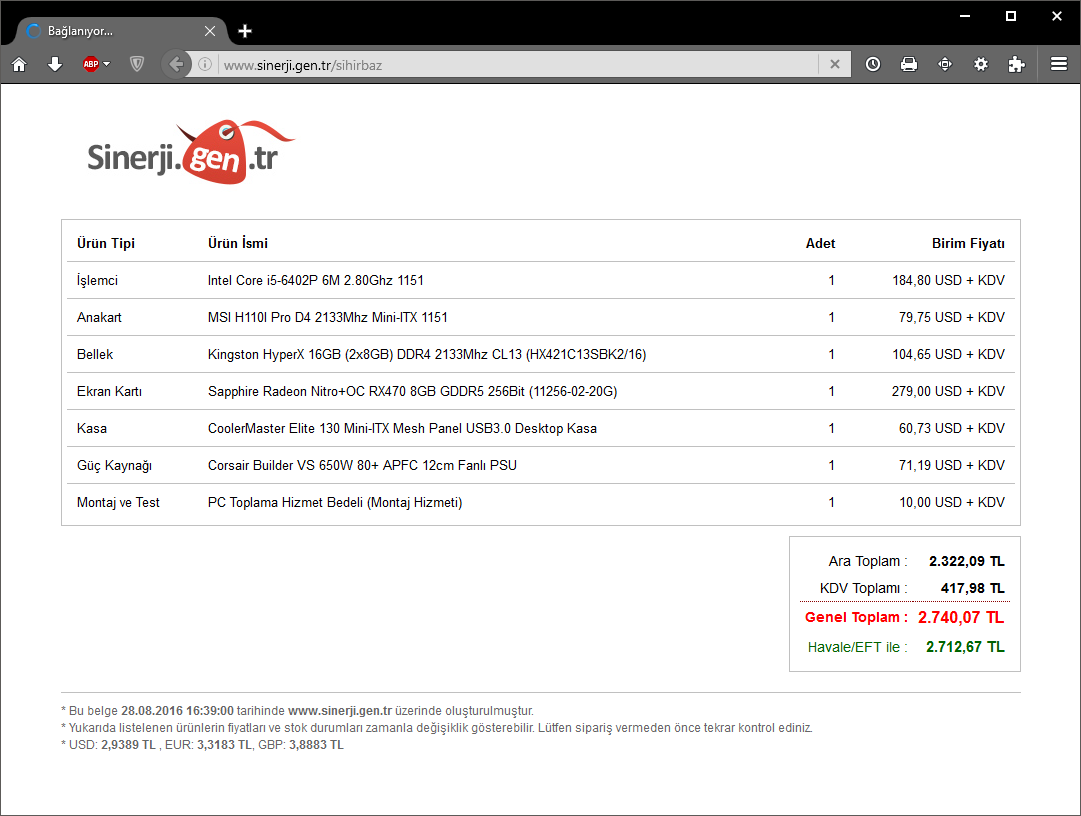Image resolution: width=1081 pixels, height=816 pixels.
Task: Click the Print icon in the toolbar
Action: click(x=909, y=64)
